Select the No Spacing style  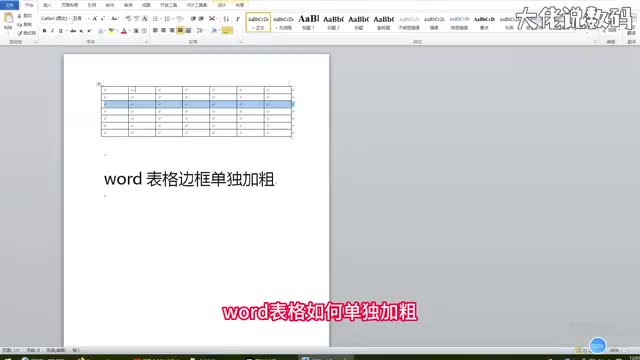(283, 22)
